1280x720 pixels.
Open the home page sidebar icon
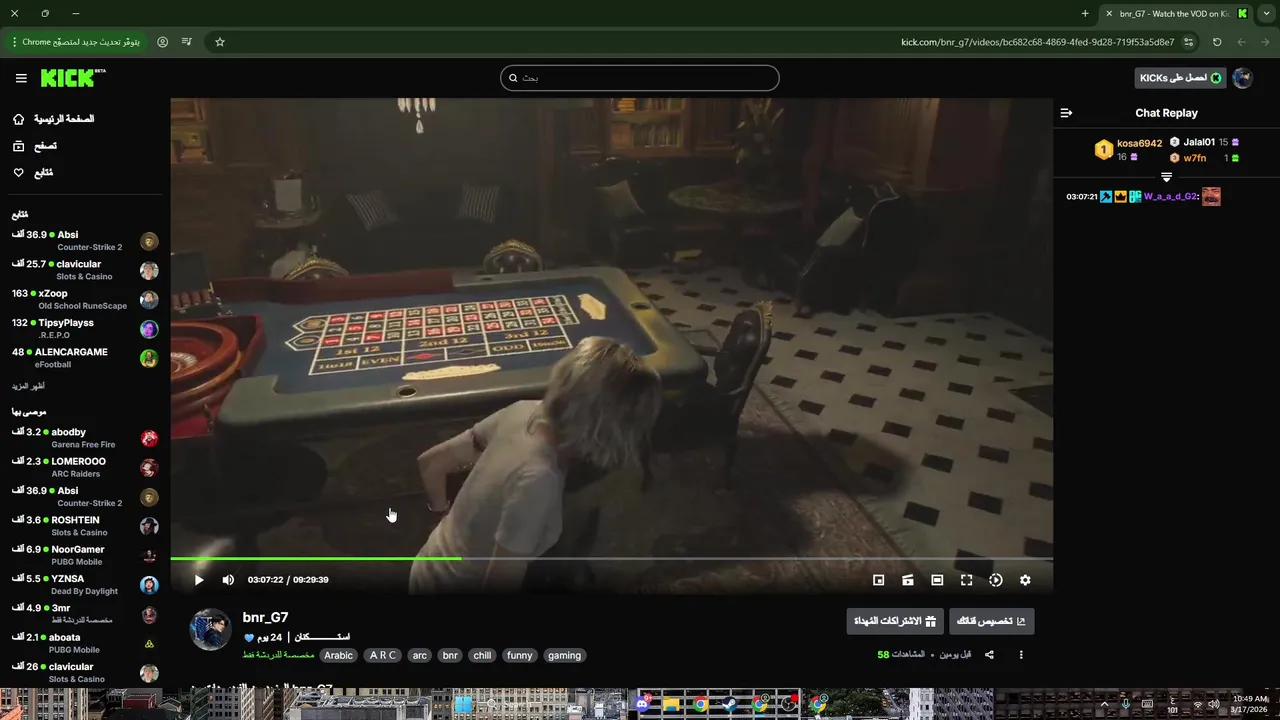point(18,119)
